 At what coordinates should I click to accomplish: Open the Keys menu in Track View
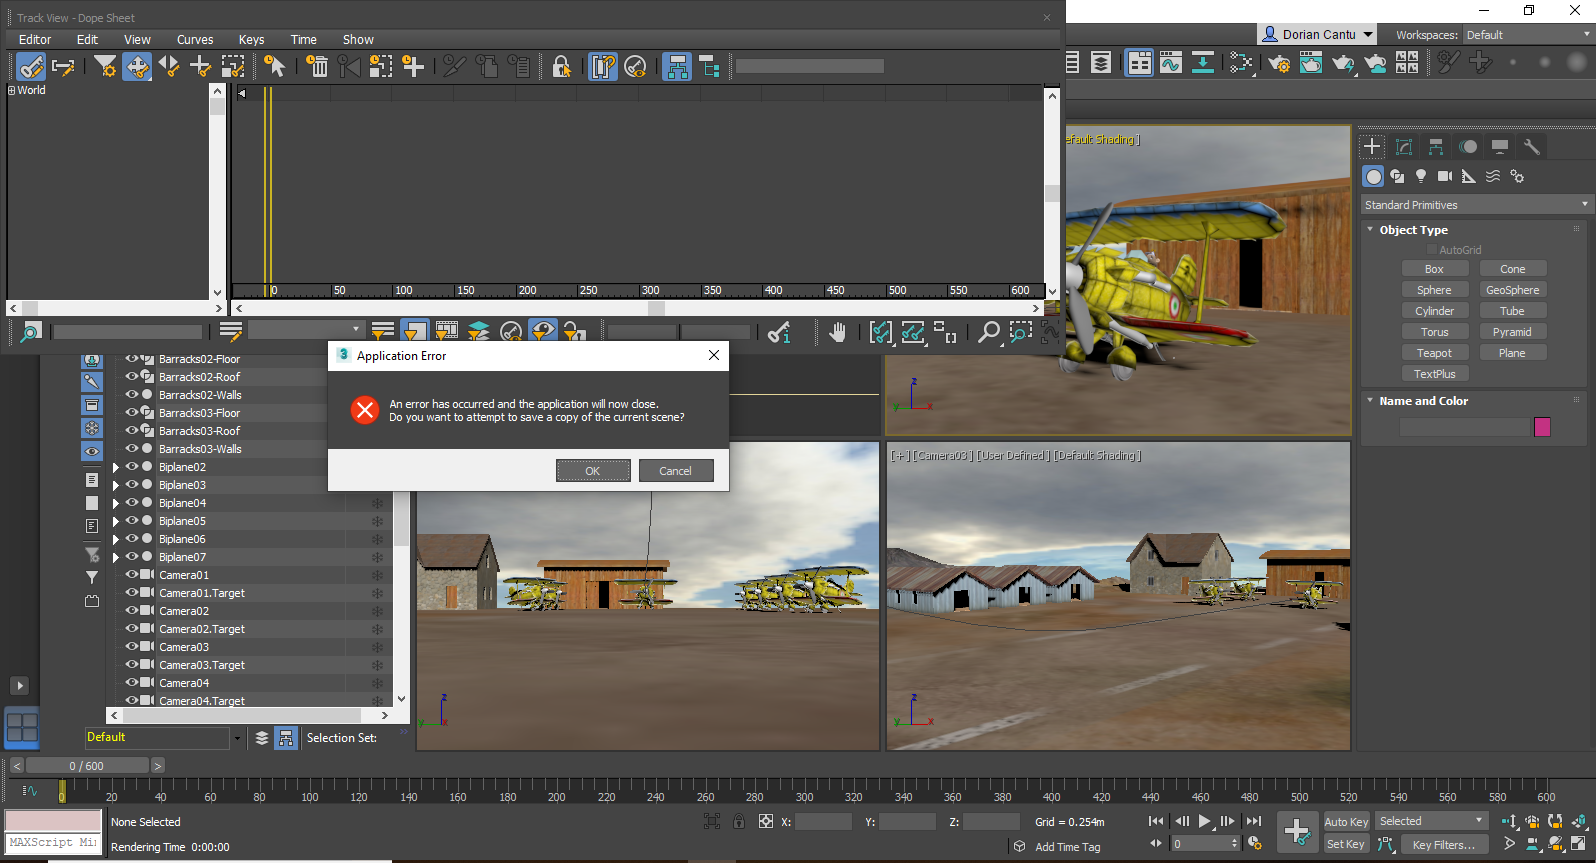tap(251, 40)
